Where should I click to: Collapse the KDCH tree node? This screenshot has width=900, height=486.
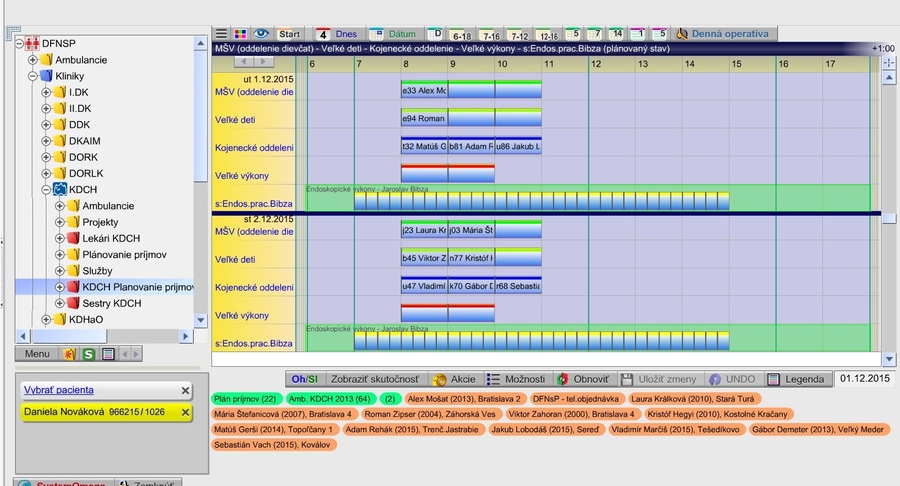pyautogui.click(x=46, y=189)
